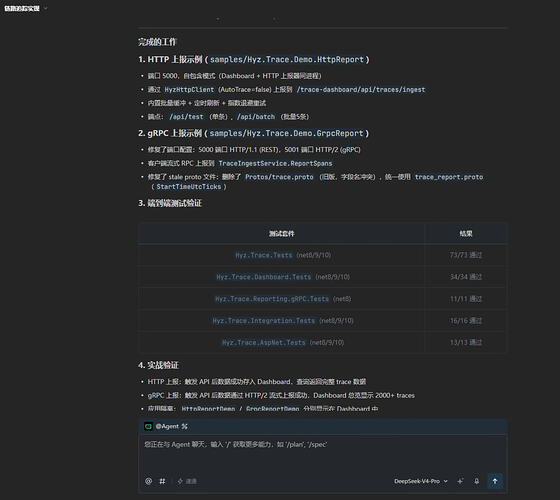
Task: Click the @Agent mode label
Action: click(x=167, y=426)
